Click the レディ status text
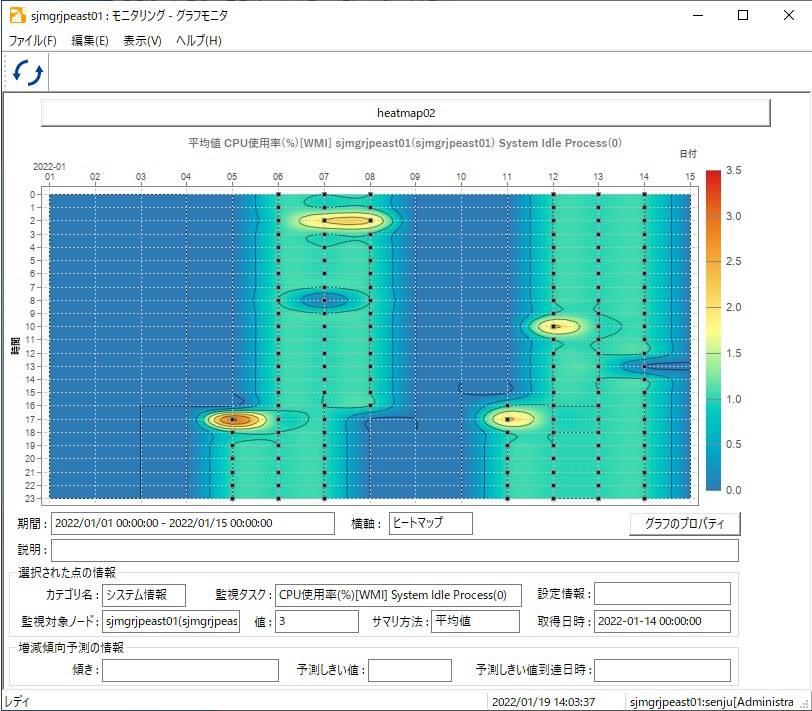 pos(18,702)
